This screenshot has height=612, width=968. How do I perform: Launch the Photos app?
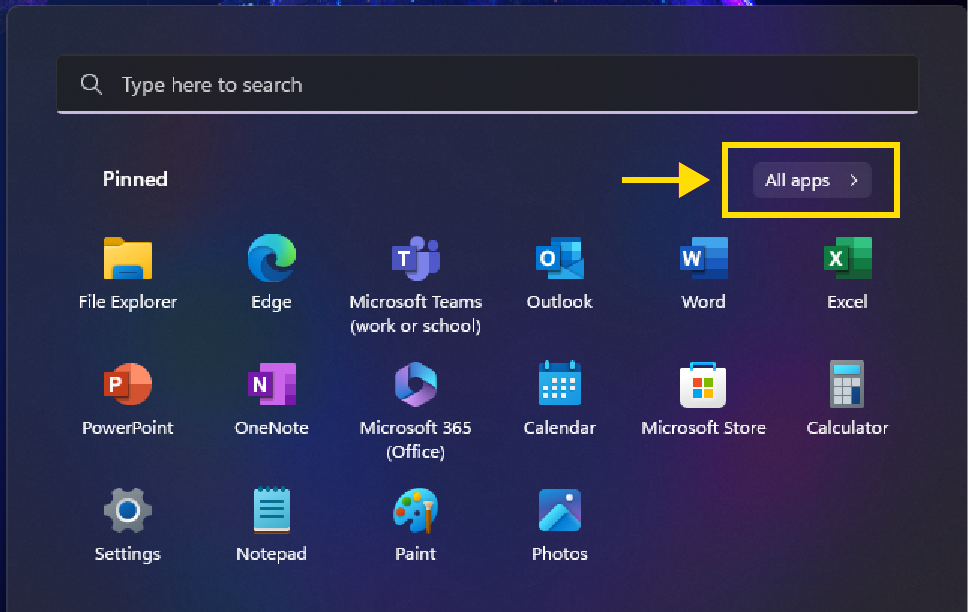pos(559,511)
